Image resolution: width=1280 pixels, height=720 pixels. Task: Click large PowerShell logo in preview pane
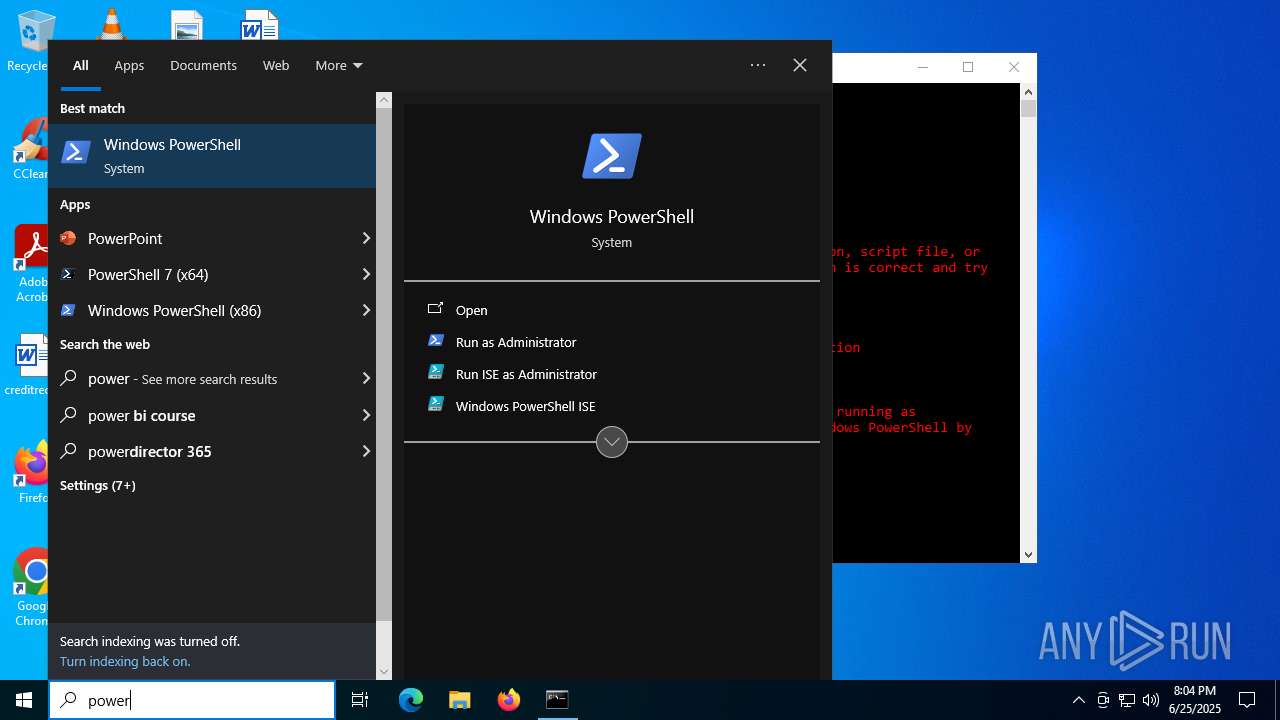(x=612, y=156)
